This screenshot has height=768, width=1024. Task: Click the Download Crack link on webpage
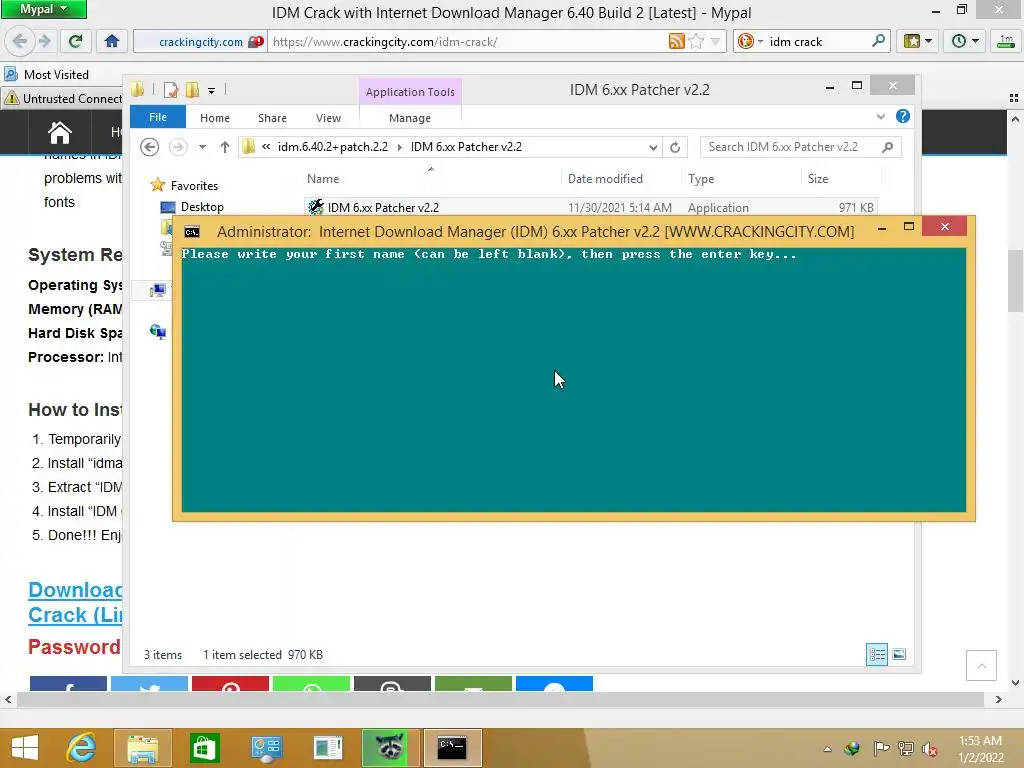[75, 602]
